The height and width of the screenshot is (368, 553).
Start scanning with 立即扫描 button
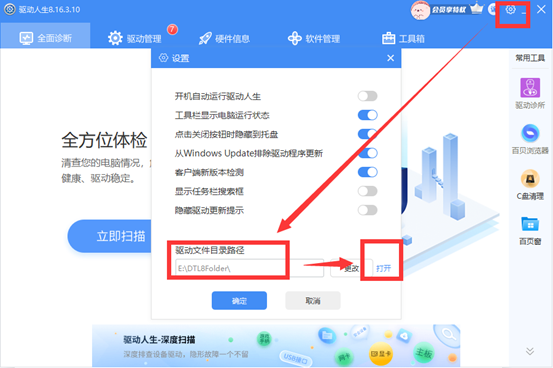(x=110, y=236)
